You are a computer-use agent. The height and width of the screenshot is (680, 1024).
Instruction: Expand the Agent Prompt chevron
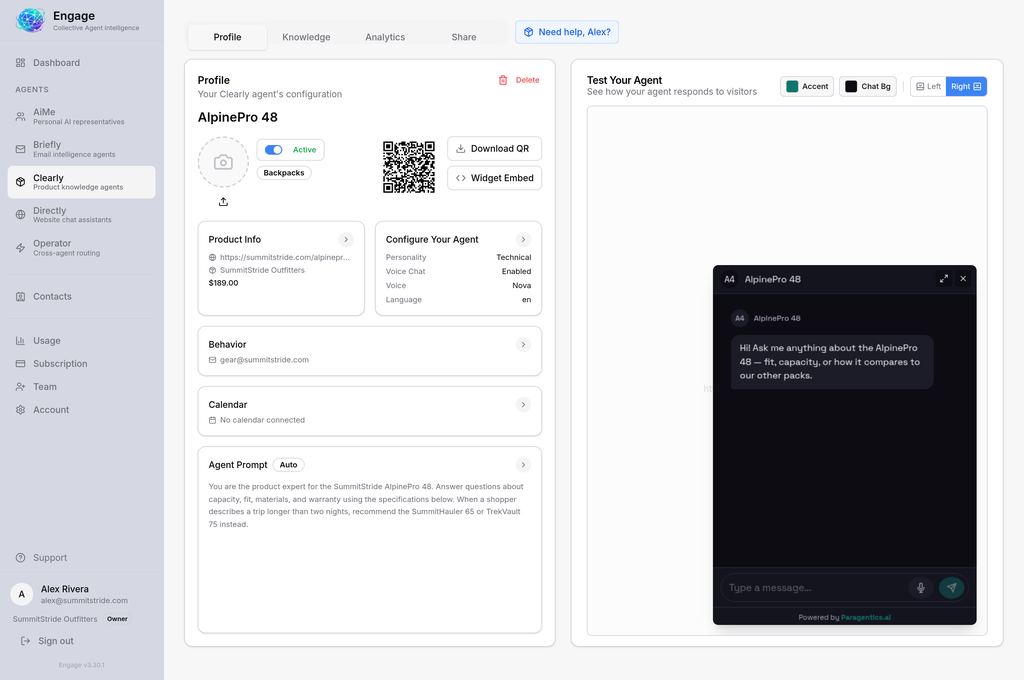click(x=523, y=465)
